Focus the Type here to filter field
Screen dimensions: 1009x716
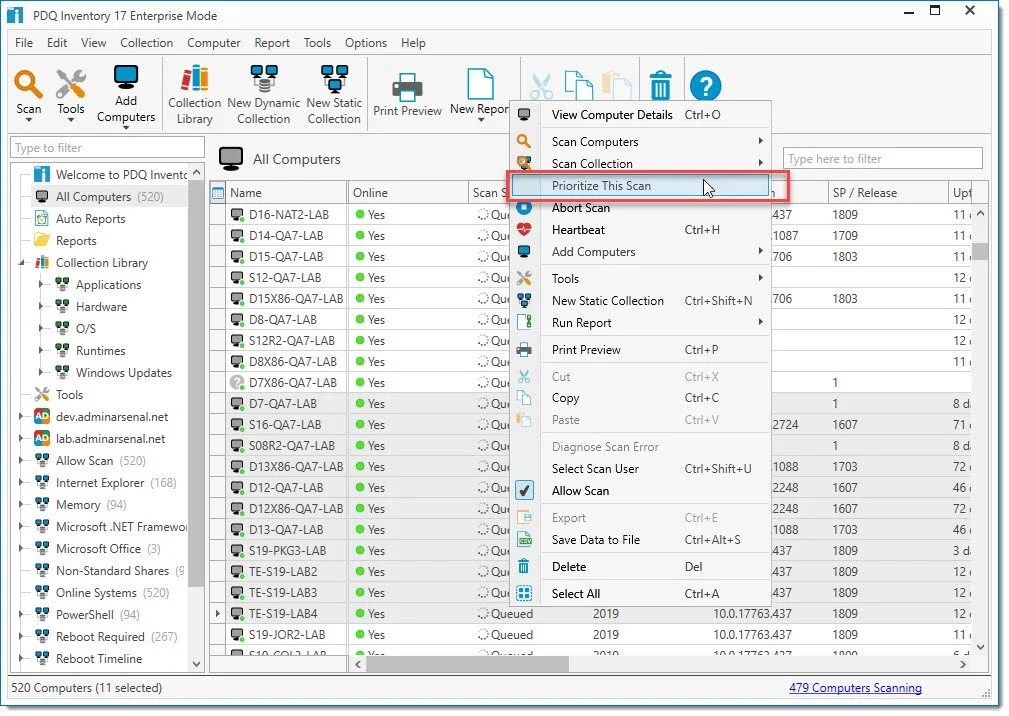(882, 158)
